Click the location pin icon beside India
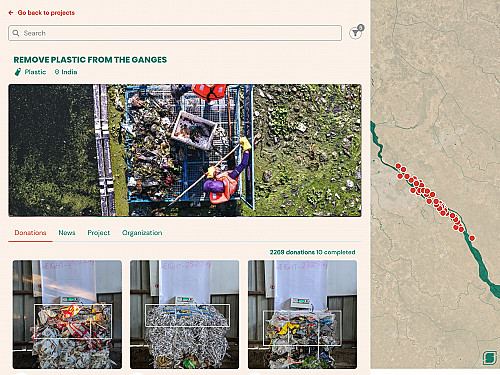This screenshot has height=375, width=500. (57, 72)
